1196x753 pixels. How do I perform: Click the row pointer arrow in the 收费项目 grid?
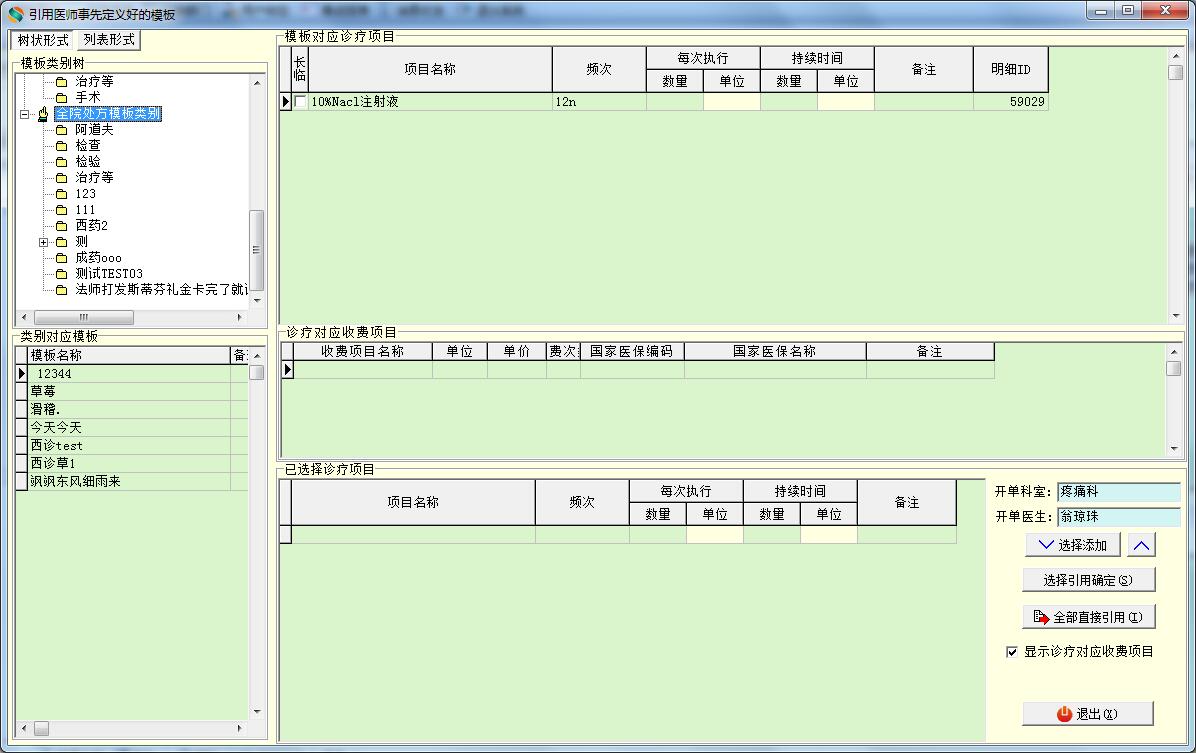click(288, 370)
